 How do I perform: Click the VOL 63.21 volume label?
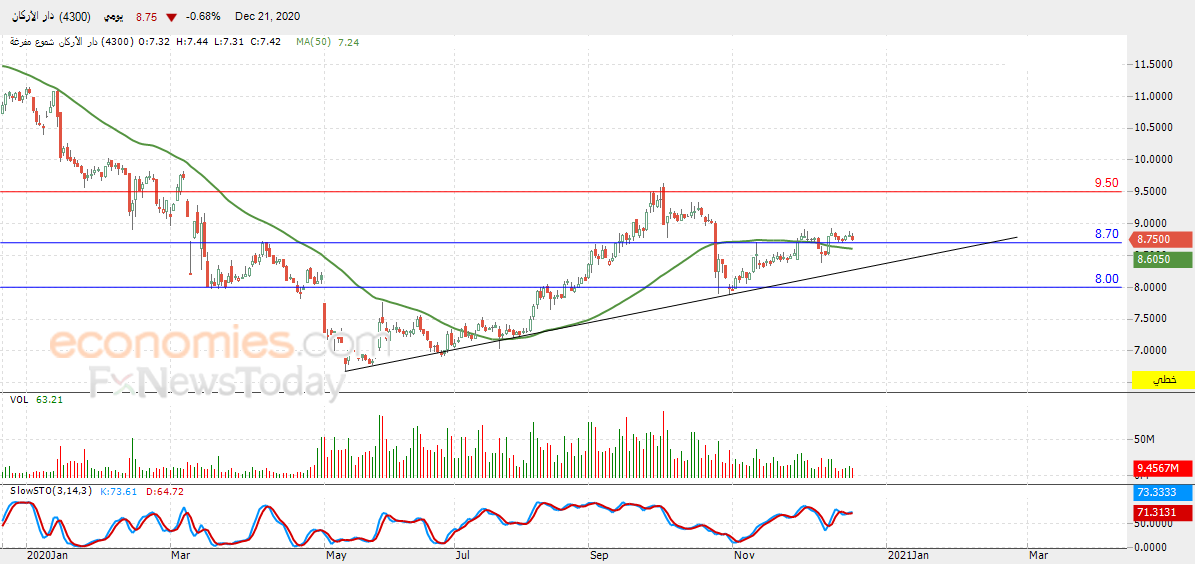[x=36, y=399]
